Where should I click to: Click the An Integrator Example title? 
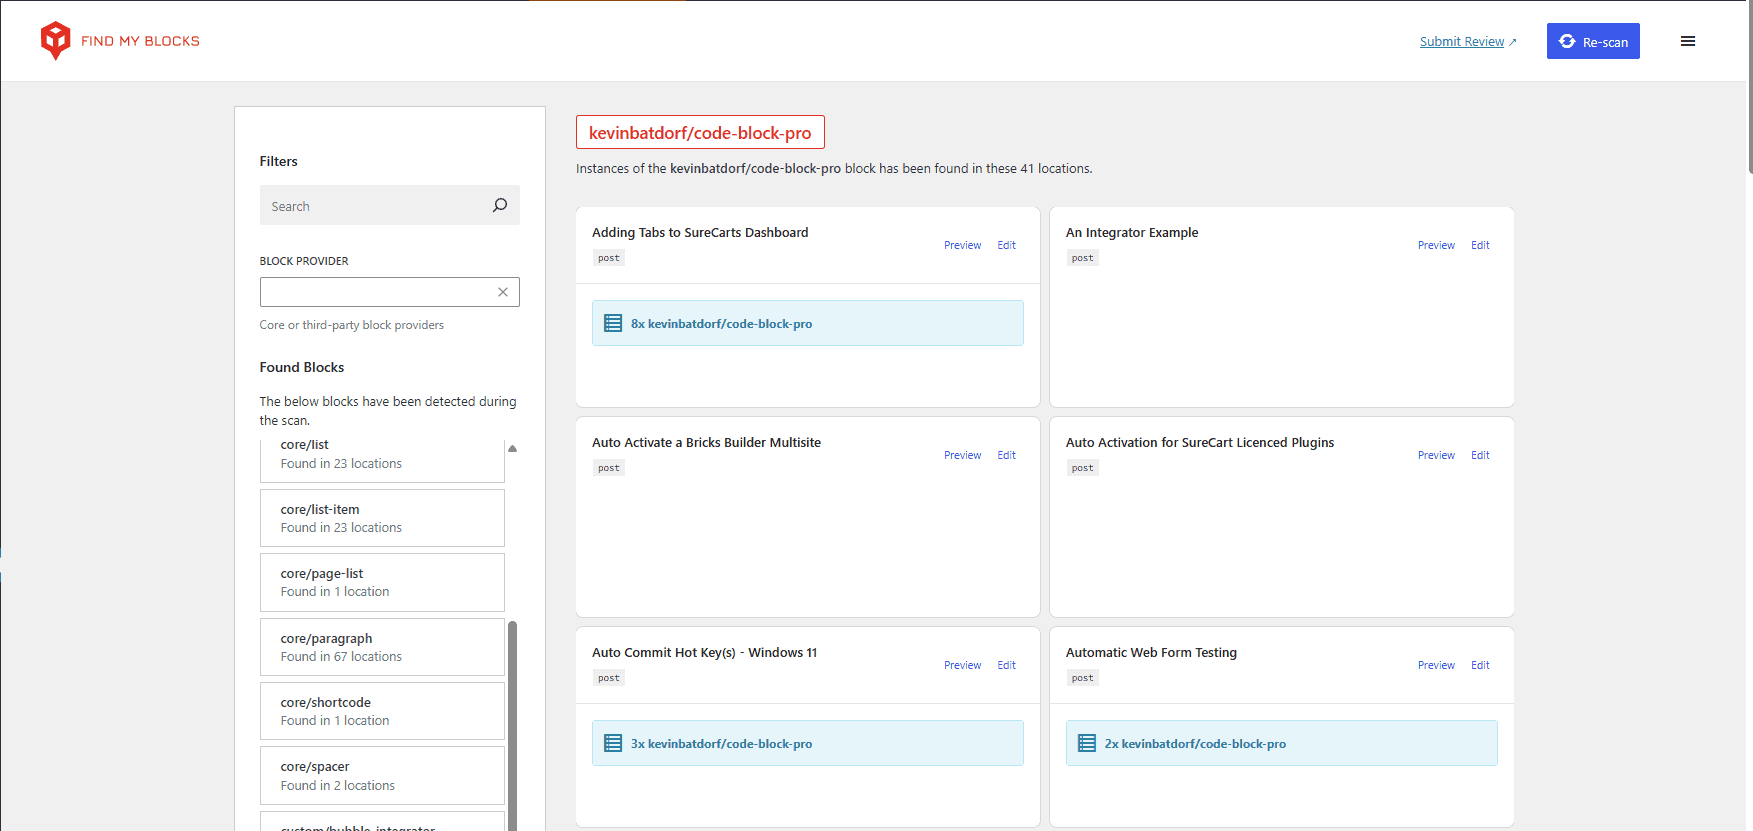(1132, 232)
